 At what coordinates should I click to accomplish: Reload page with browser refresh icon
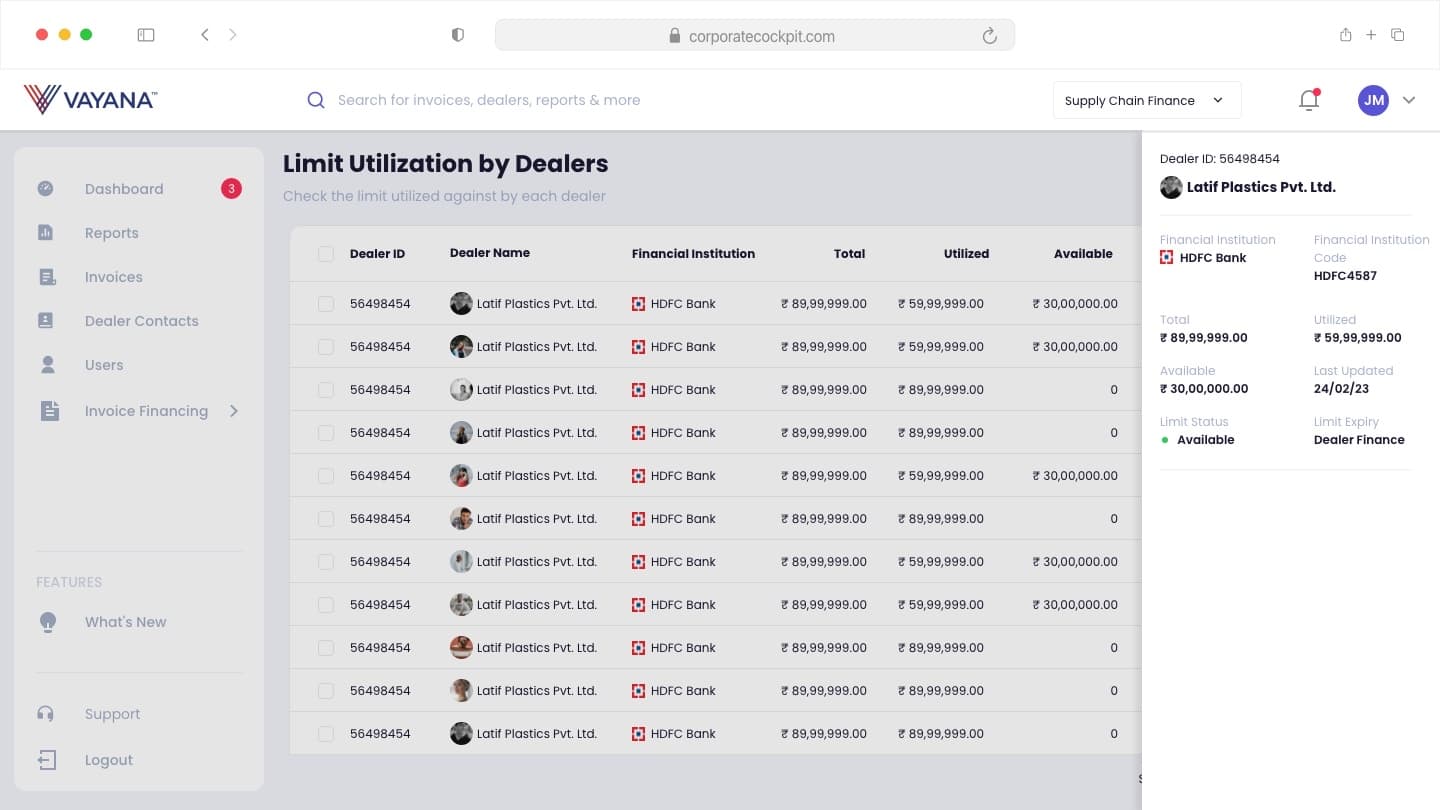990,36
